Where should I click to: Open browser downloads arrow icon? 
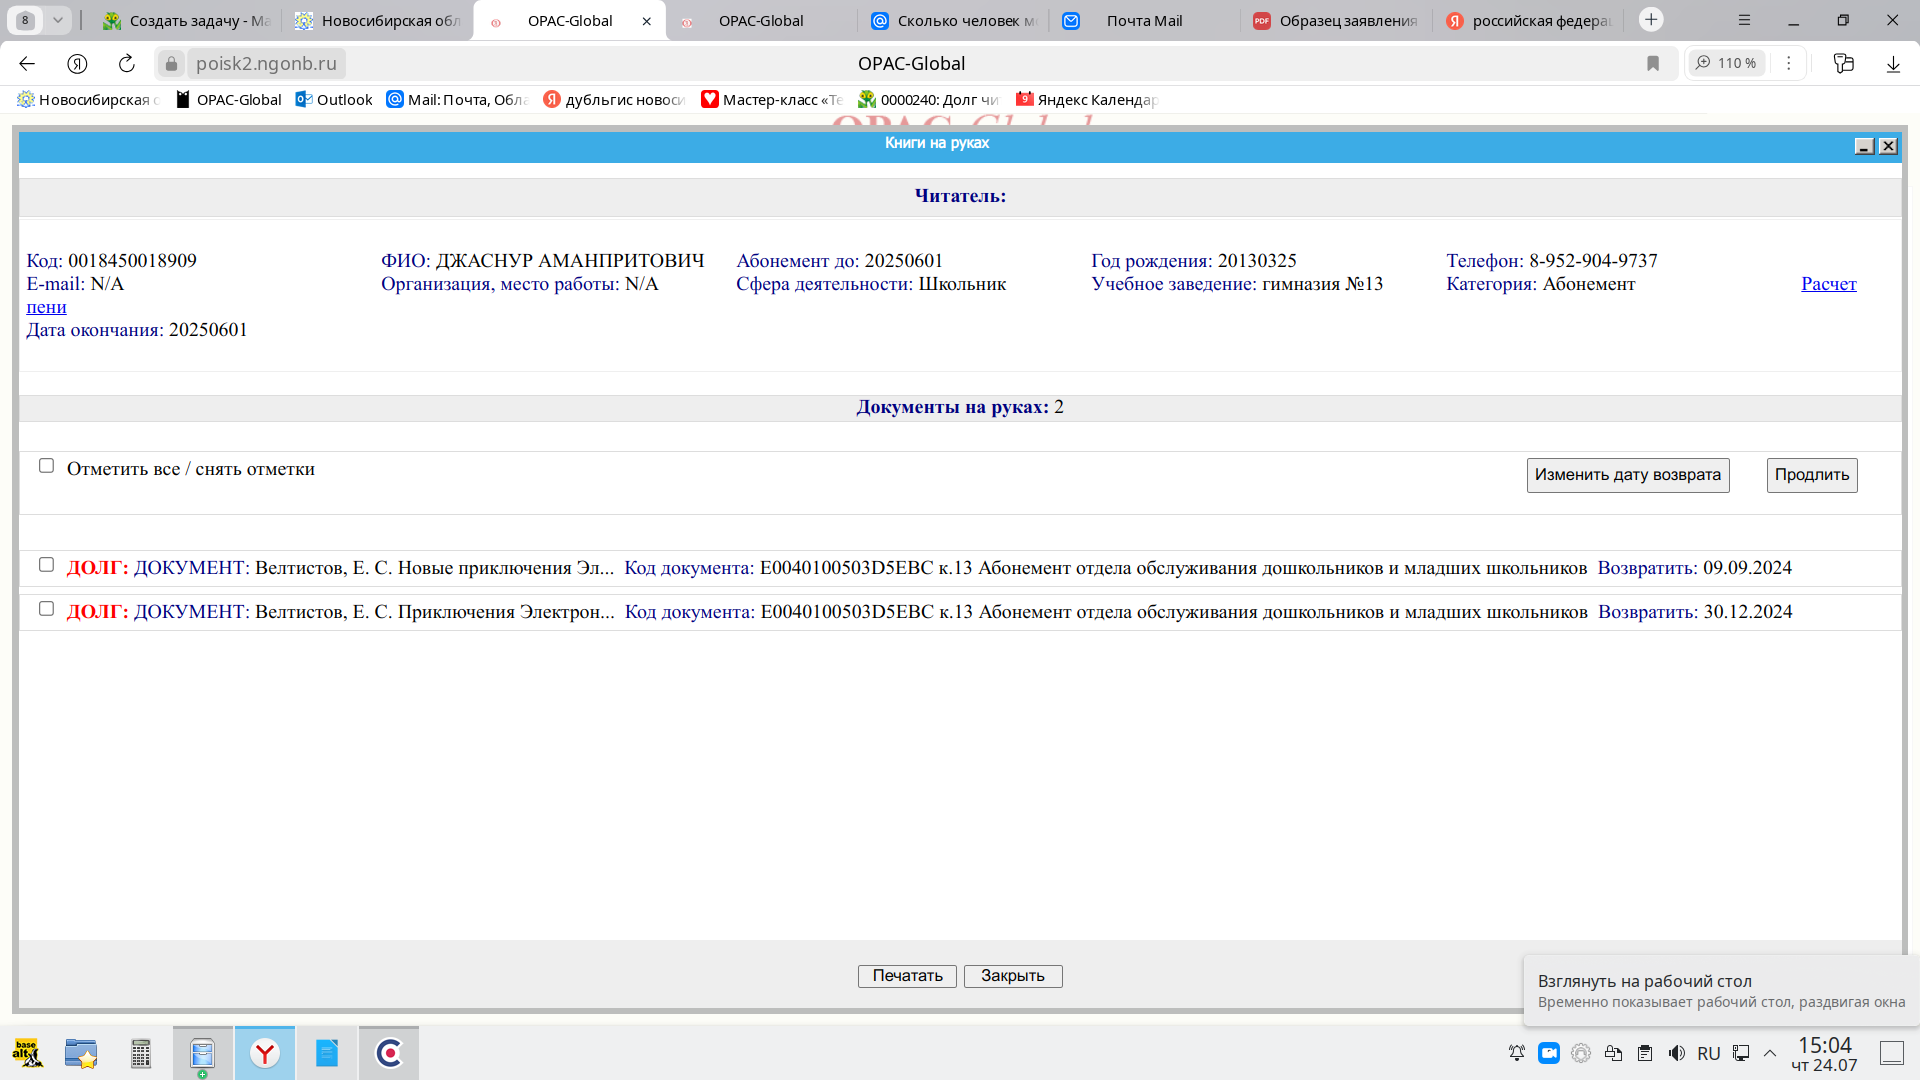coord(1893,64)
